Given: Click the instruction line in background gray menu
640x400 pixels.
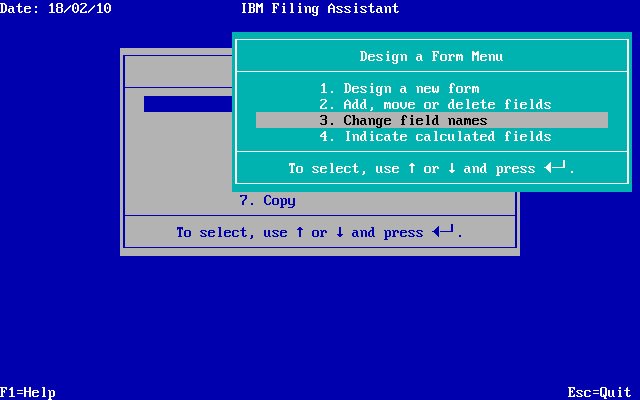Looking at the screenshot, I should coord(320,232).
